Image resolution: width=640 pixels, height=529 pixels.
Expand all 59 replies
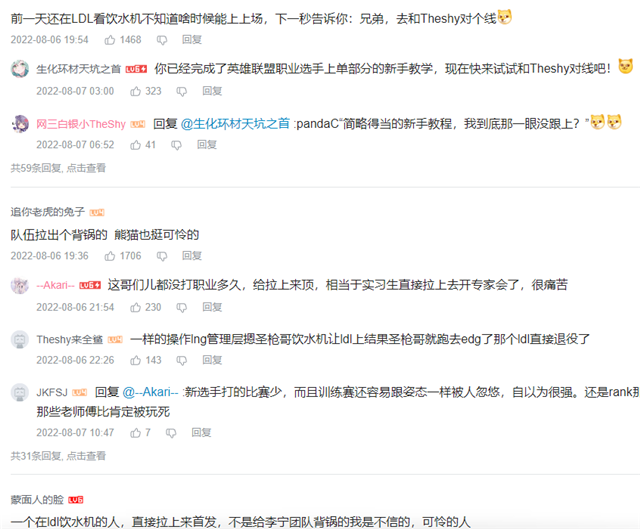(x=58, y=168)
